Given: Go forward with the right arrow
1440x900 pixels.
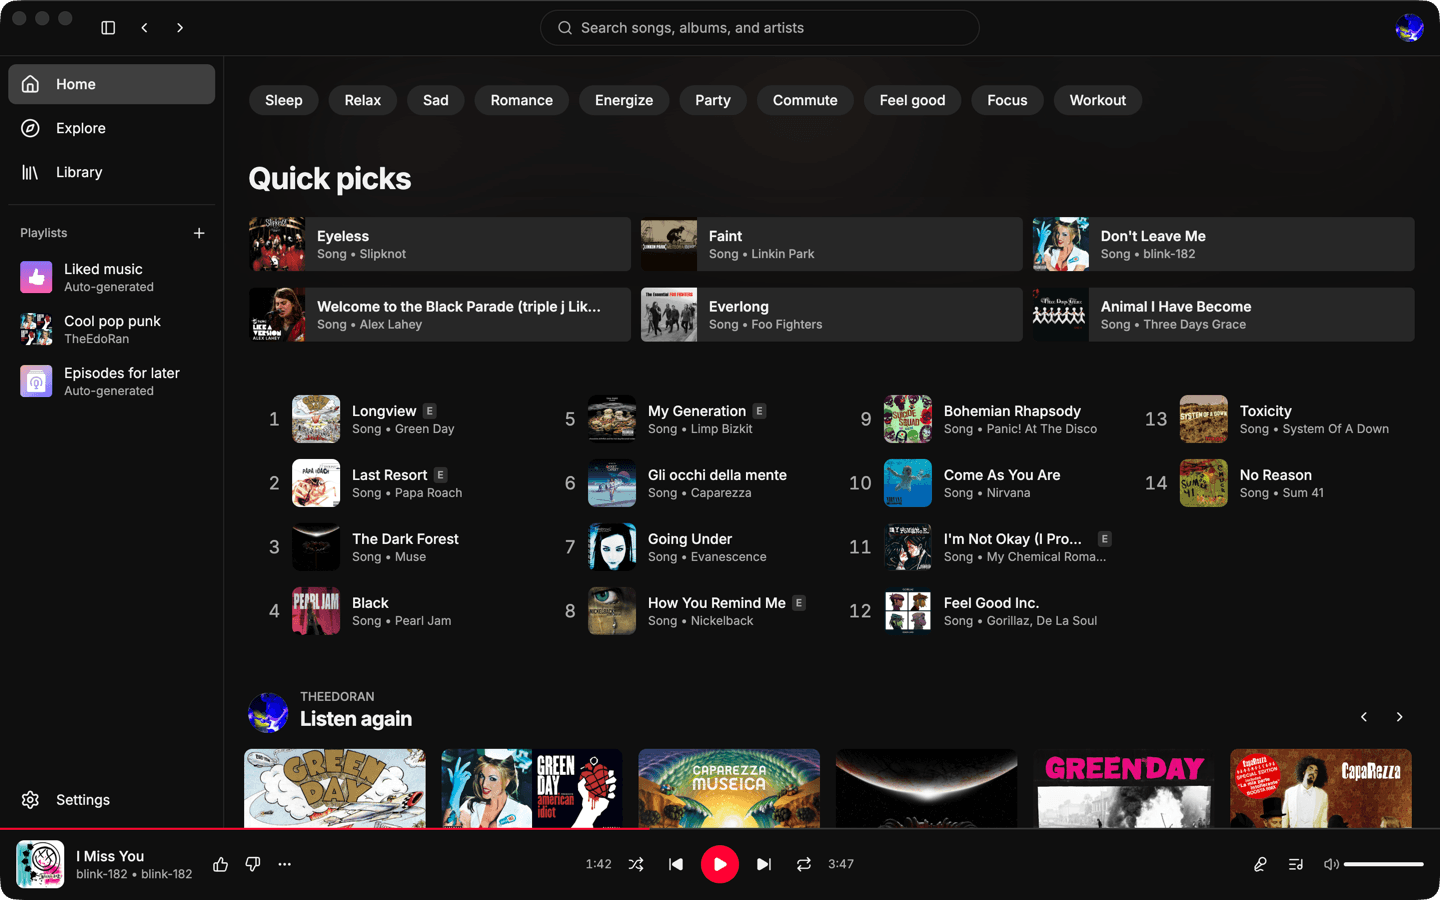Looking at the screenshot, I should [180, 28].
